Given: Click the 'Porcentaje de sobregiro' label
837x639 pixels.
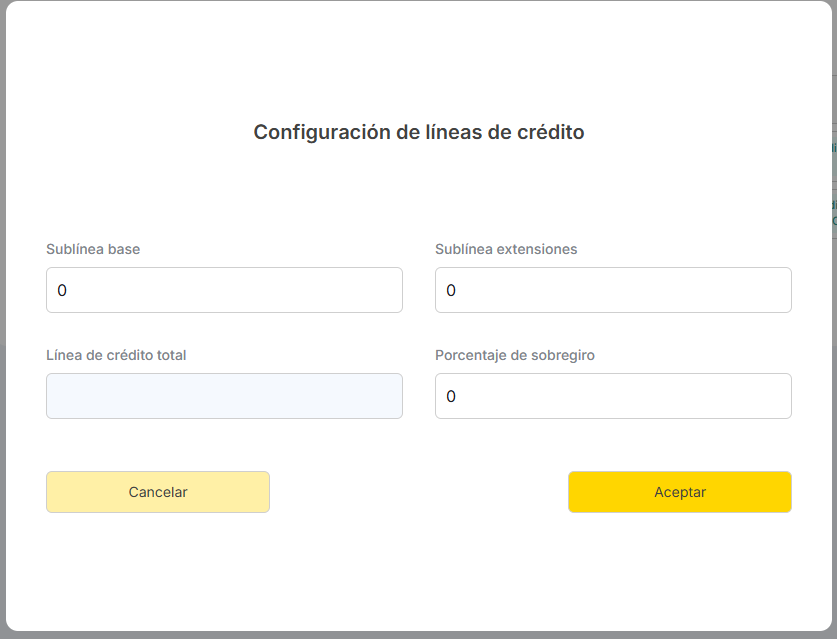Looking at the screenshot, I should coord(515,355).
